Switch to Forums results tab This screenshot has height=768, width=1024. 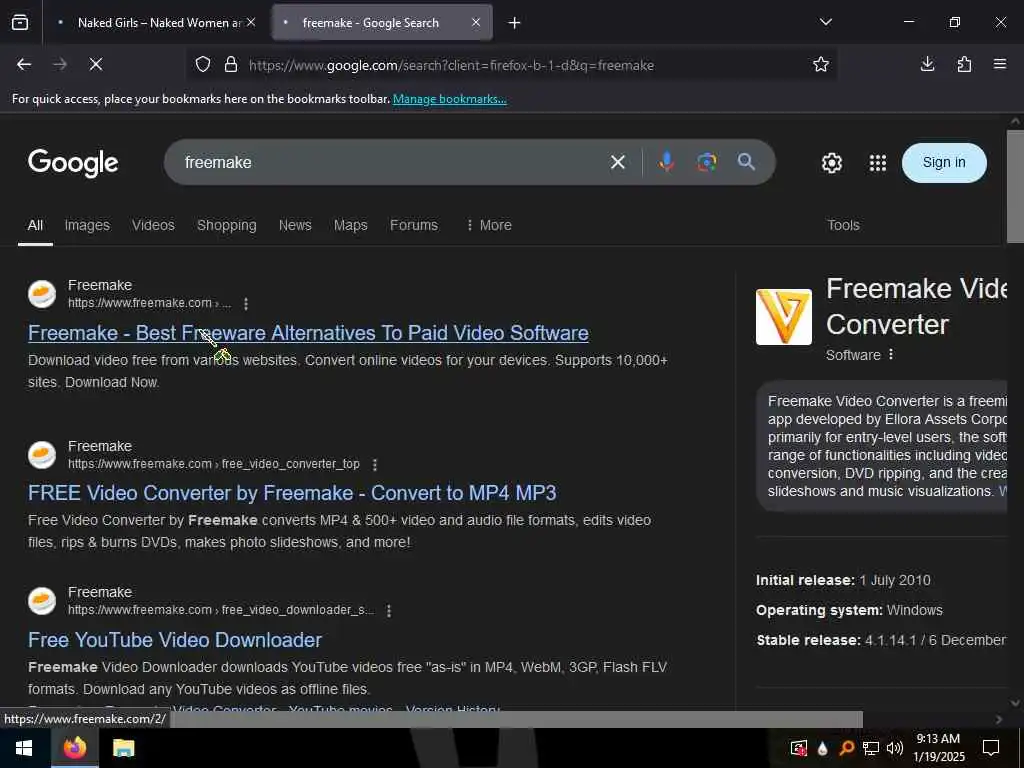[414, 225]
